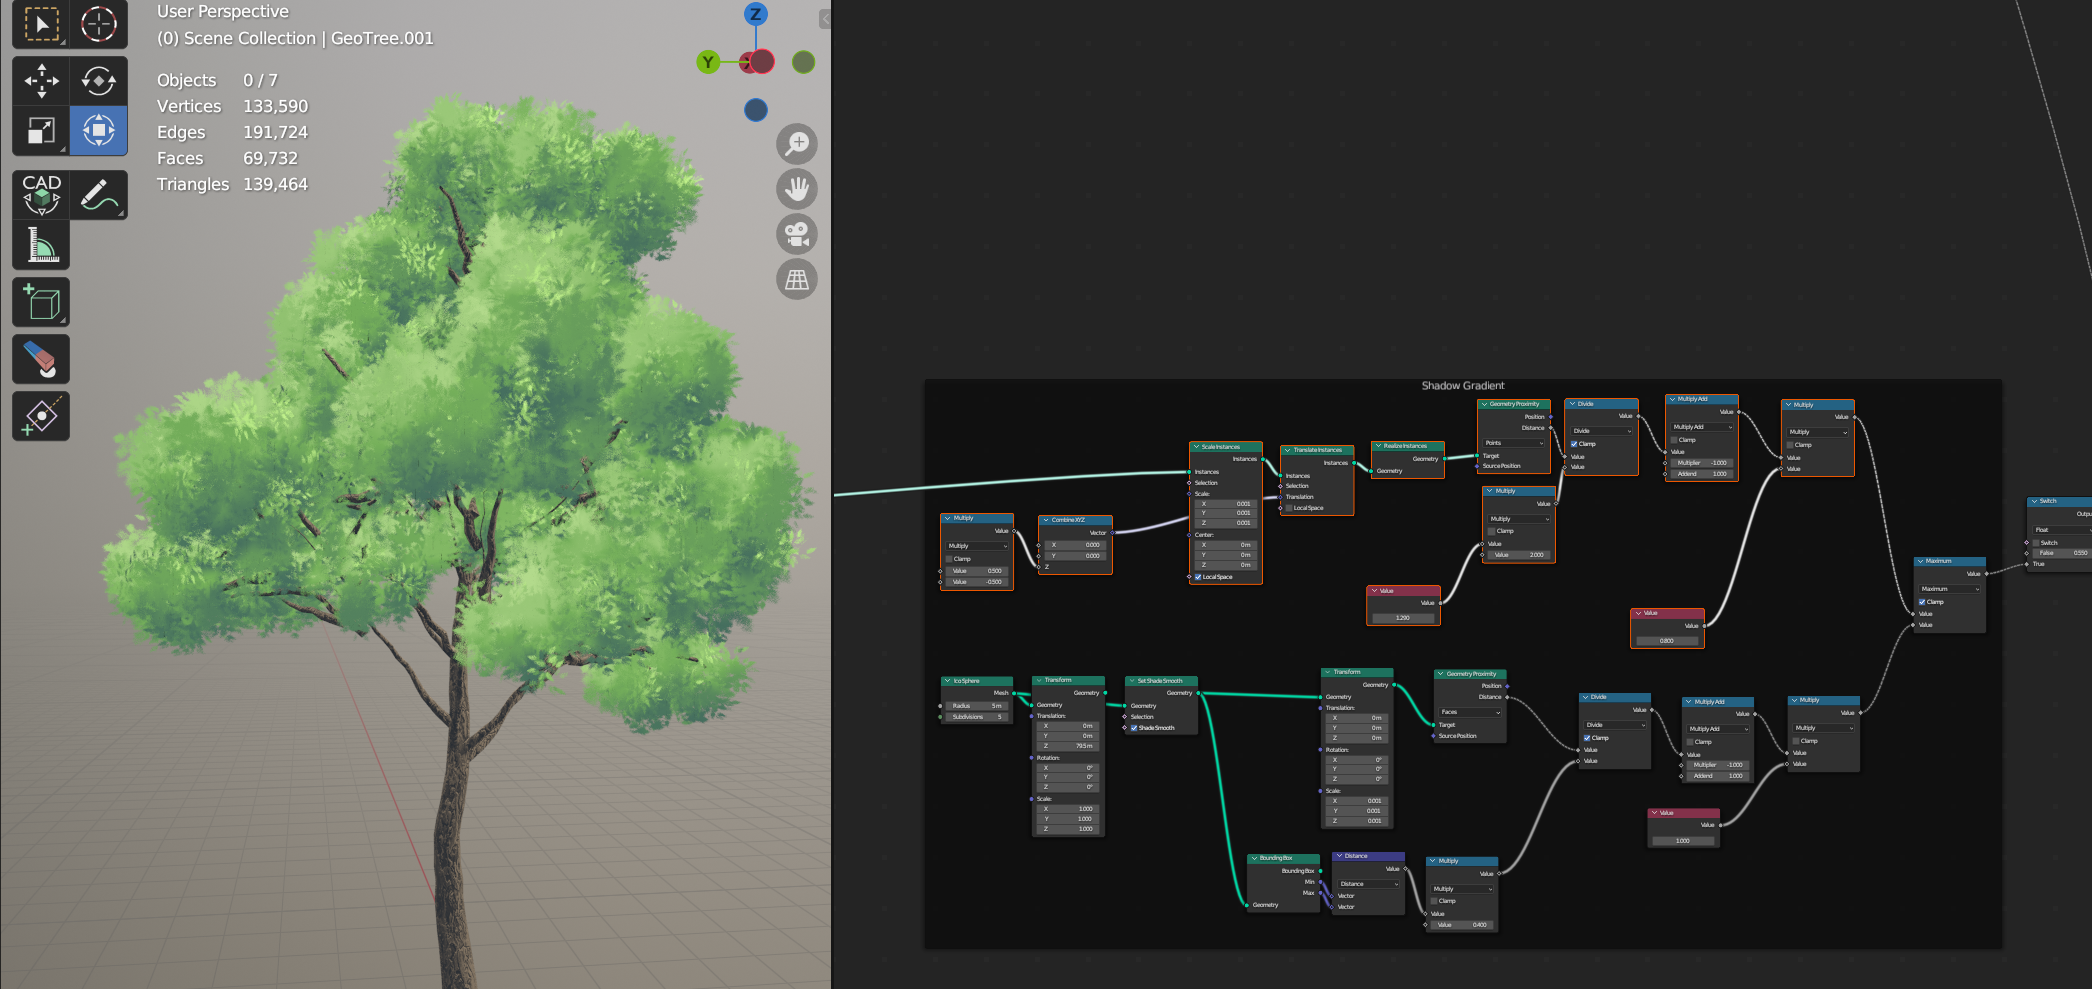
Task: Click the 1.000 field of the lower Value node
Action: tap(1683, 841)
